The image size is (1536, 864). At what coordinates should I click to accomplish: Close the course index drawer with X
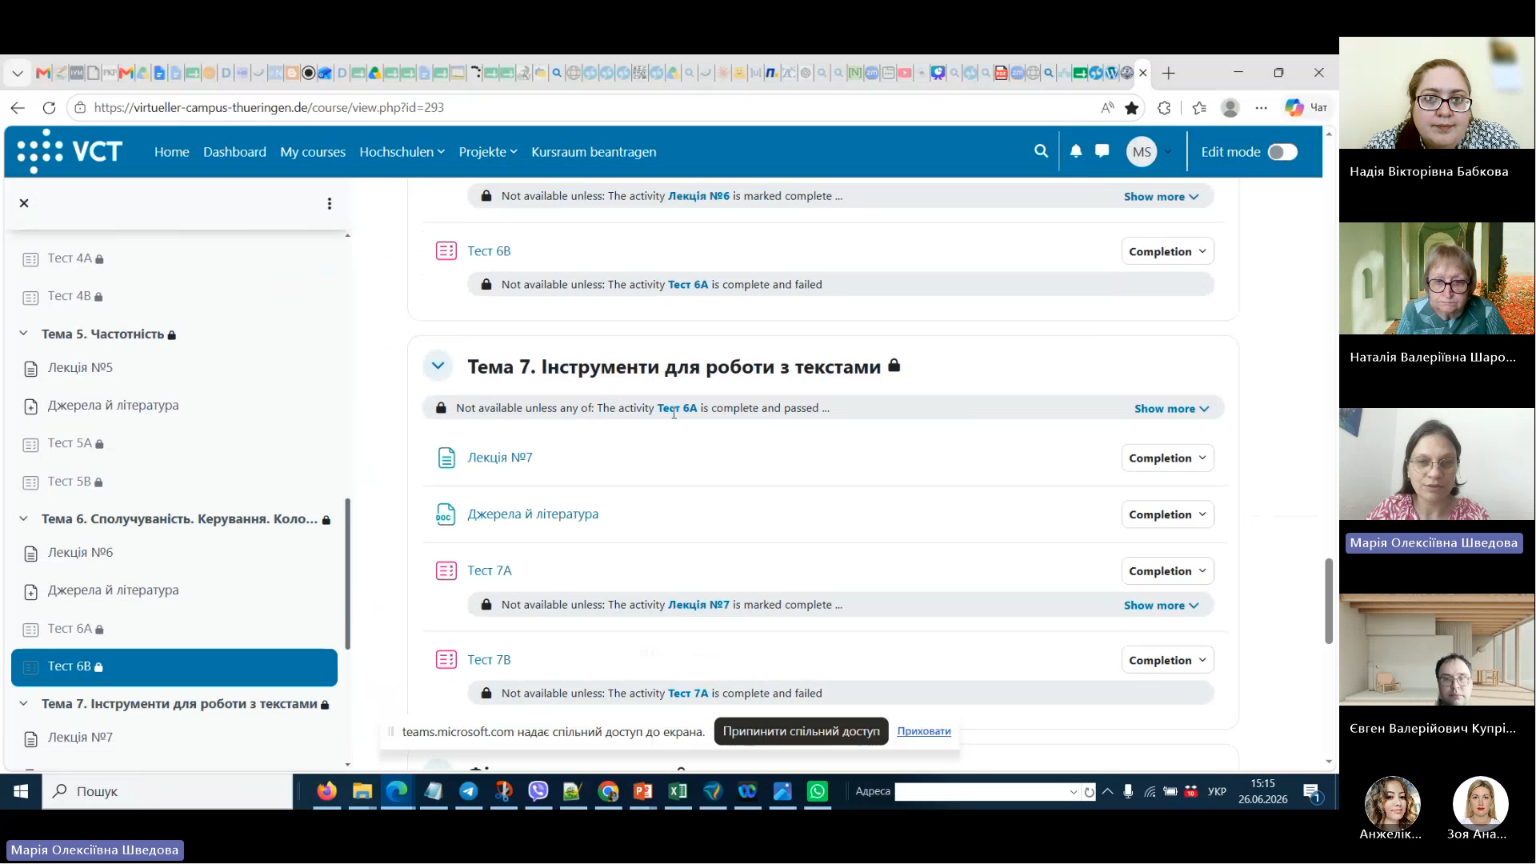coord(24,203)
